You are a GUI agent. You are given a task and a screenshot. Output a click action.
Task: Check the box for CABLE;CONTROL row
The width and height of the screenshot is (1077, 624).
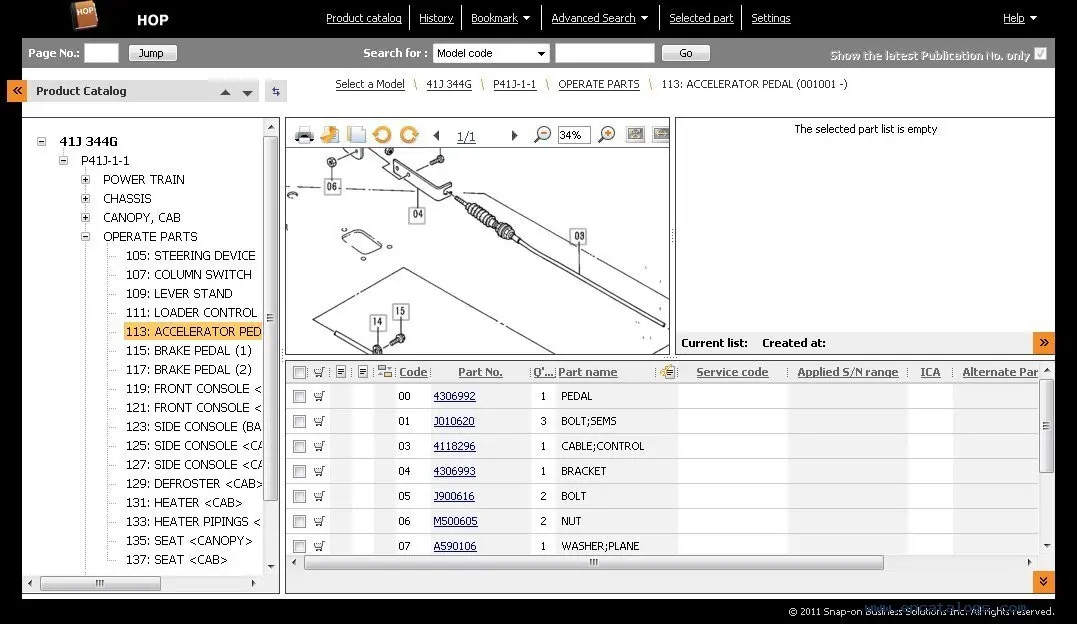coord(299,447)
